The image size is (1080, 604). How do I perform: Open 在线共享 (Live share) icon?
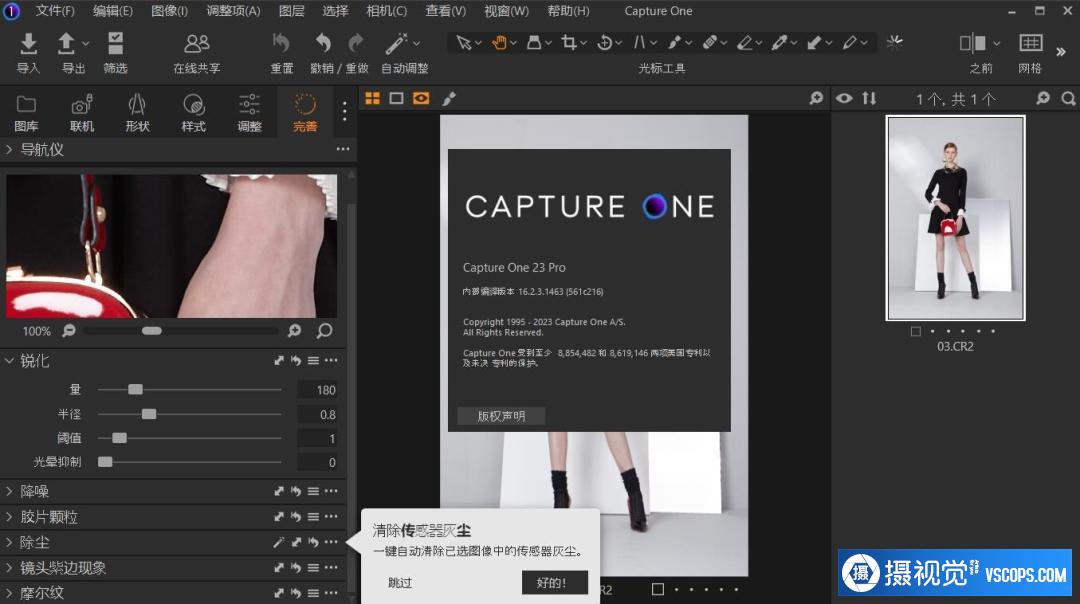(196, 43)
